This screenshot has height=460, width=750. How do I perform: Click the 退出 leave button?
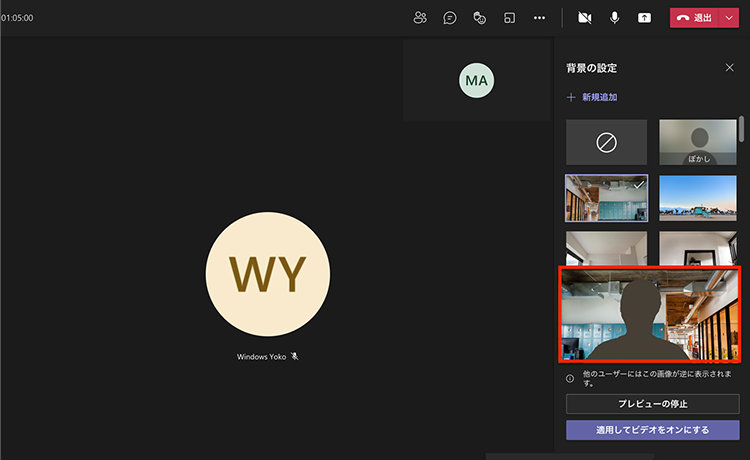(x=694, y=18)
